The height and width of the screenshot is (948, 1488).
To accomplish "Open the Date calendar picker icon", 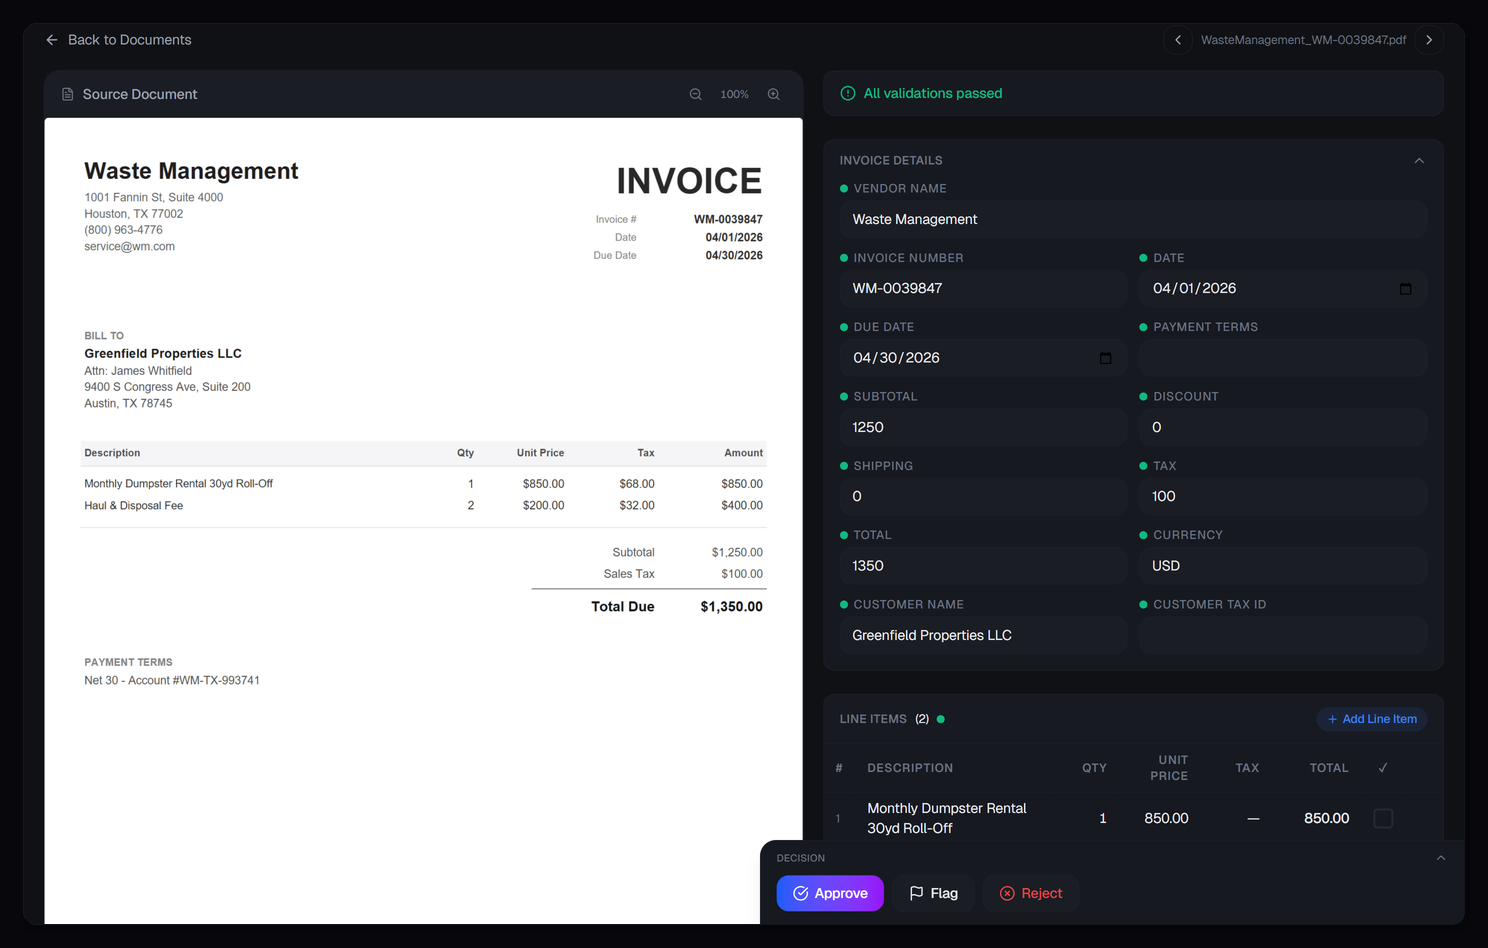I will [1405, 289].
